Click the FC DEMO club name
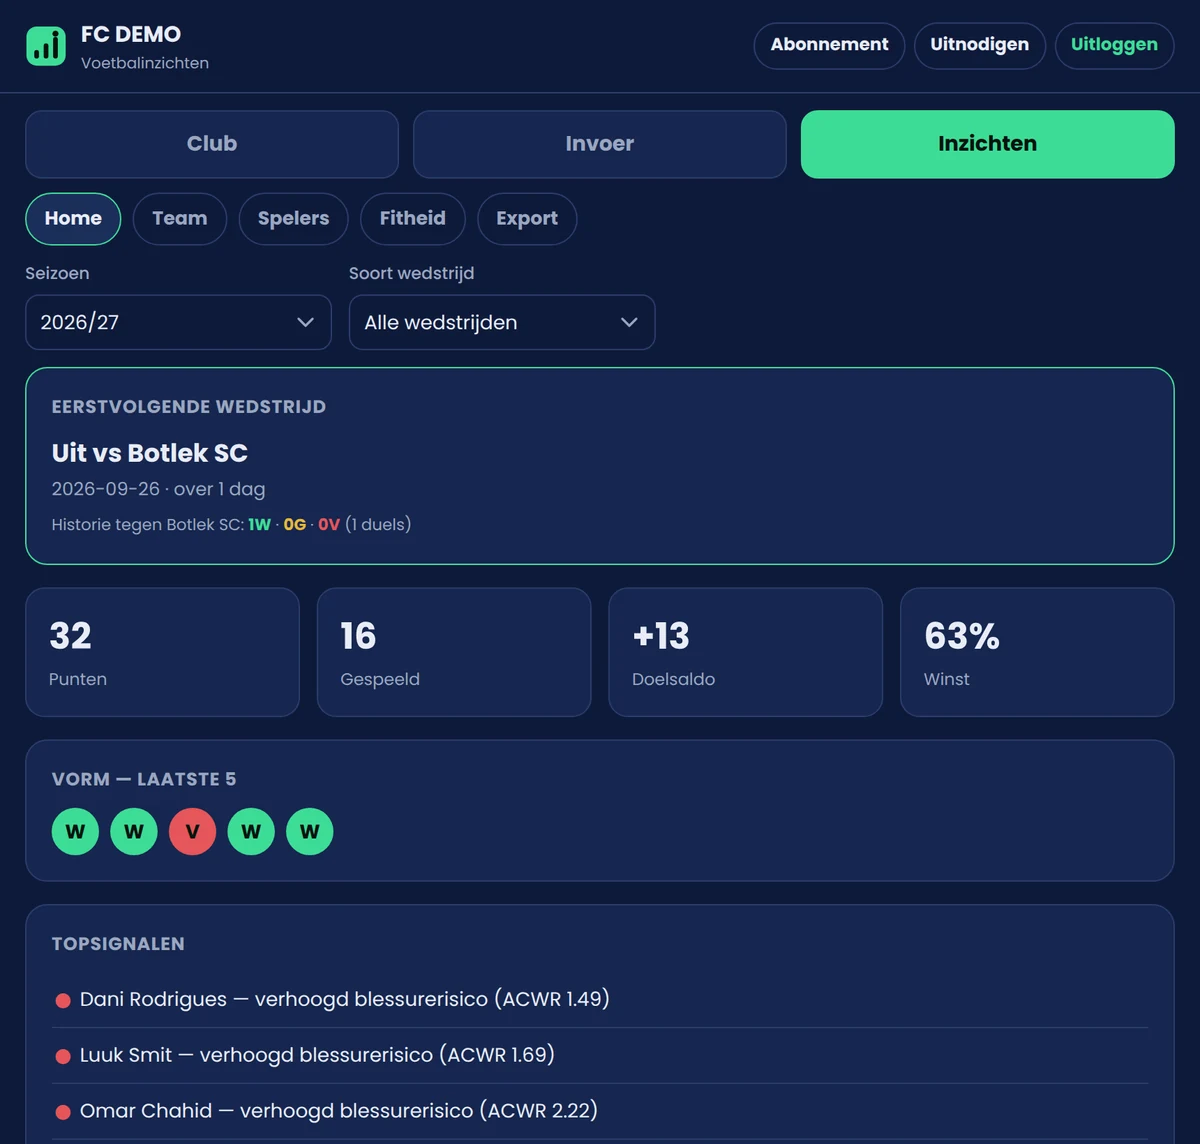 click(x=131, y=34)
